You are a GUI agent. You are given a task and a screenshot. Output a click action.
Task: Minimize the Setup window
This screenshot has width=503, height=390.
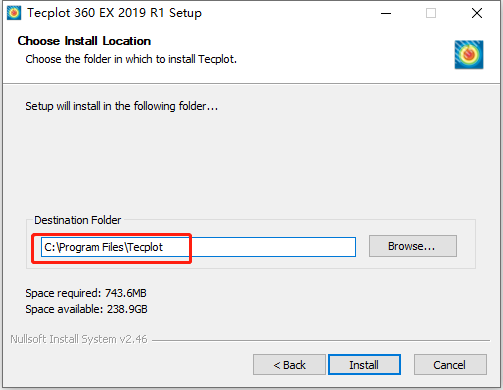(x=386, y=13)
